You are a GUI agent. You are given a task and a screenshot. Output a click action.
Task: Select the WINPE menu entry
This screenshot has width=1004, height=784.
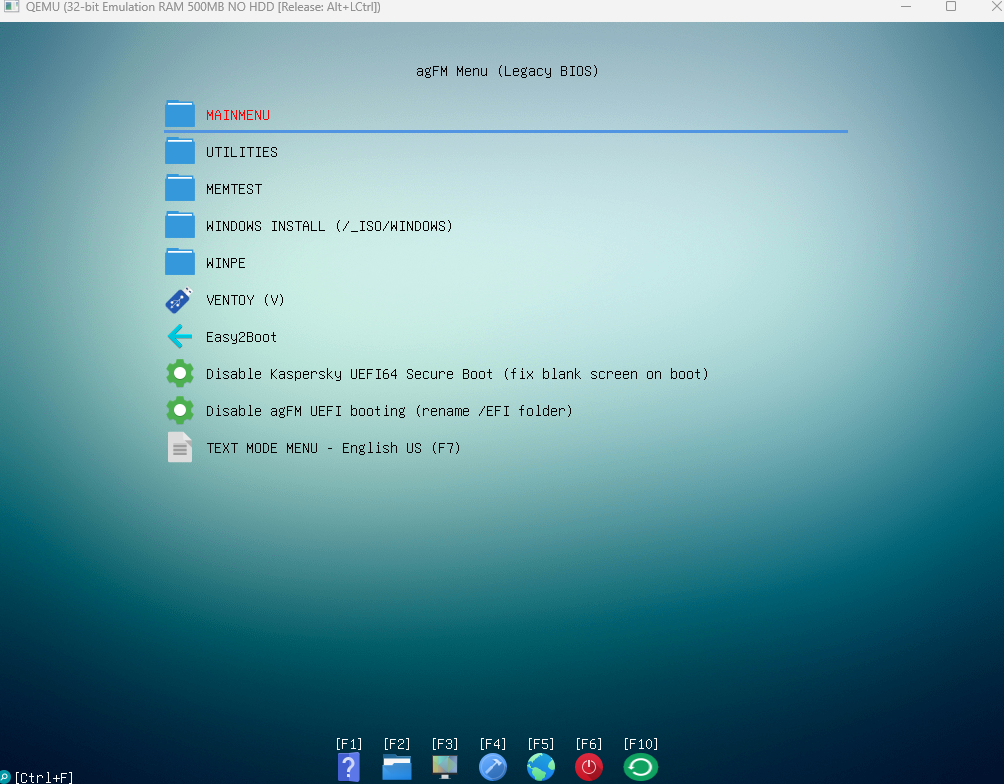click(x=225, y=263)
